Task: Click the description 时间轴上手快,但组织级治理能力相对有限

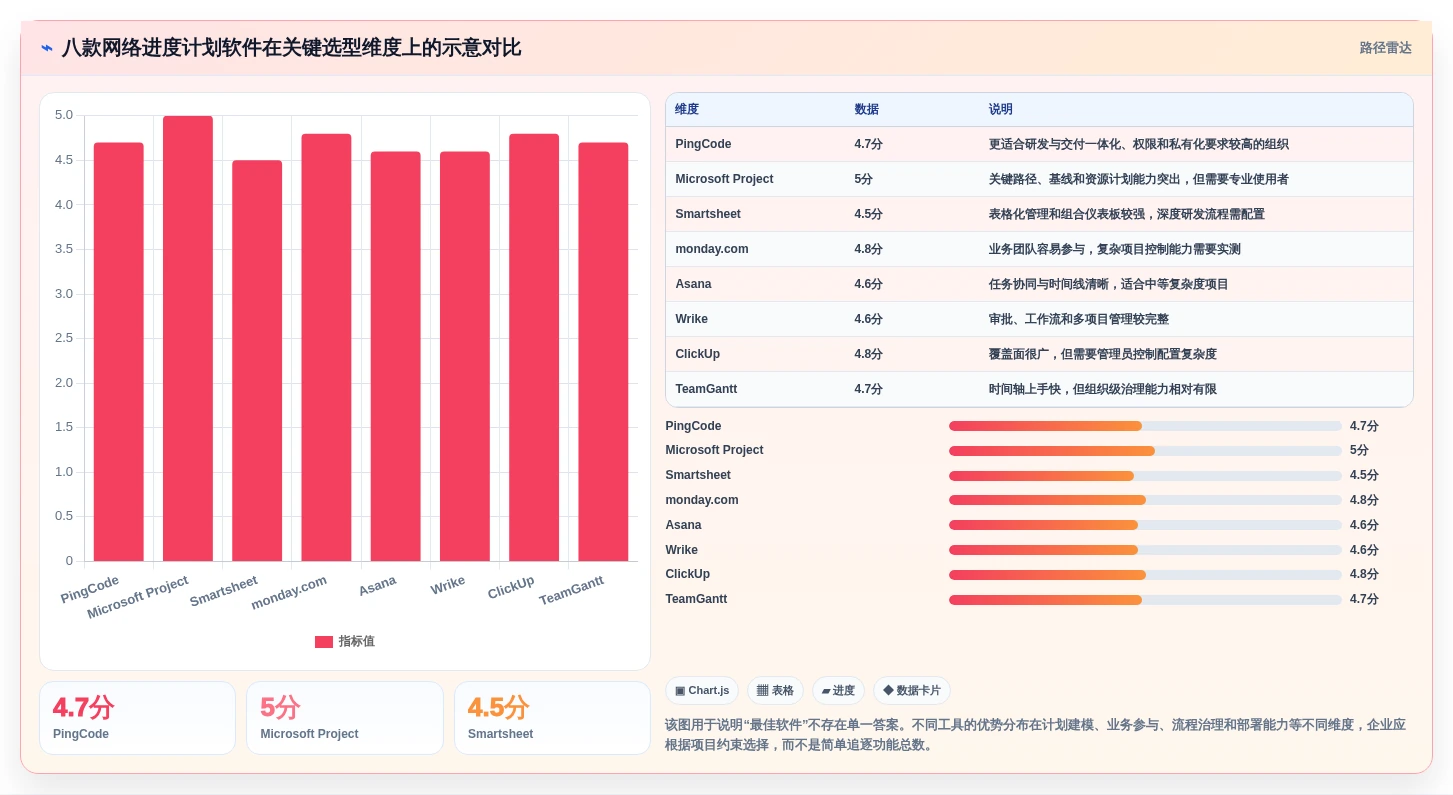Action: coord(1102,389)
